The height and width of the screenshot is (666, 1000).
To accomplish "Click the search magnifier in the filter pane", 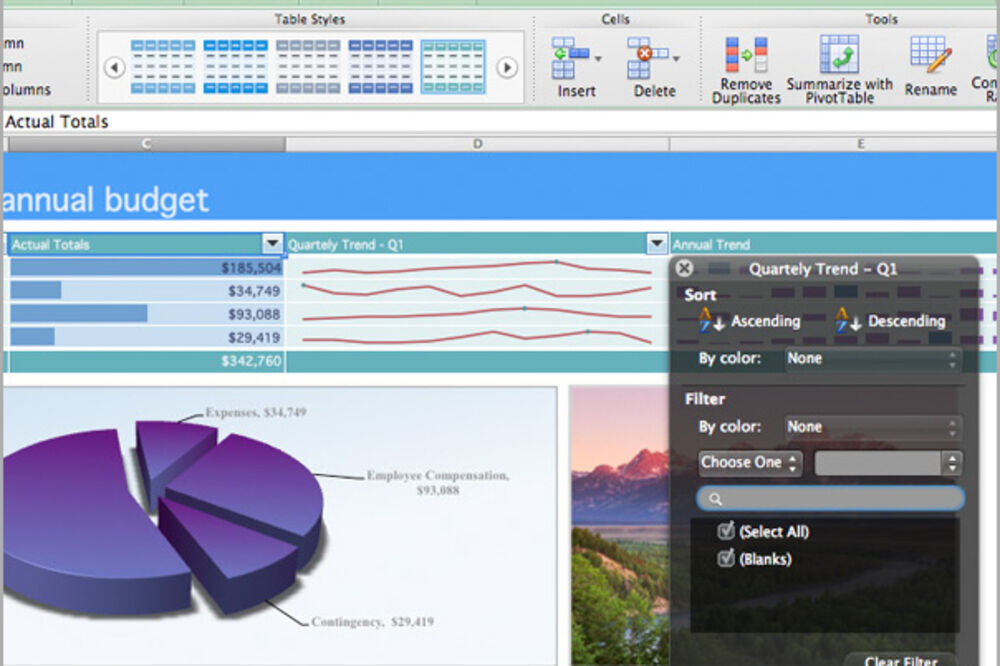I will click(x=714, y=497).
